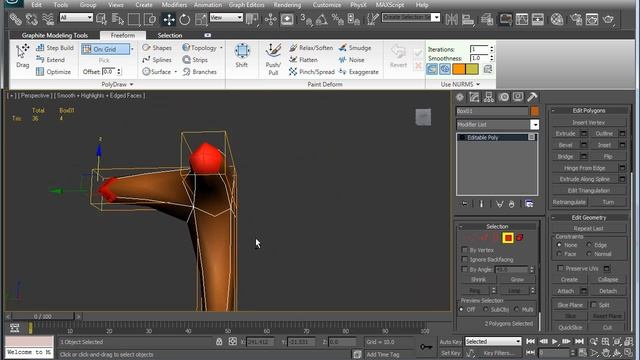Choose the Noise brush

[x=351, y=60]
